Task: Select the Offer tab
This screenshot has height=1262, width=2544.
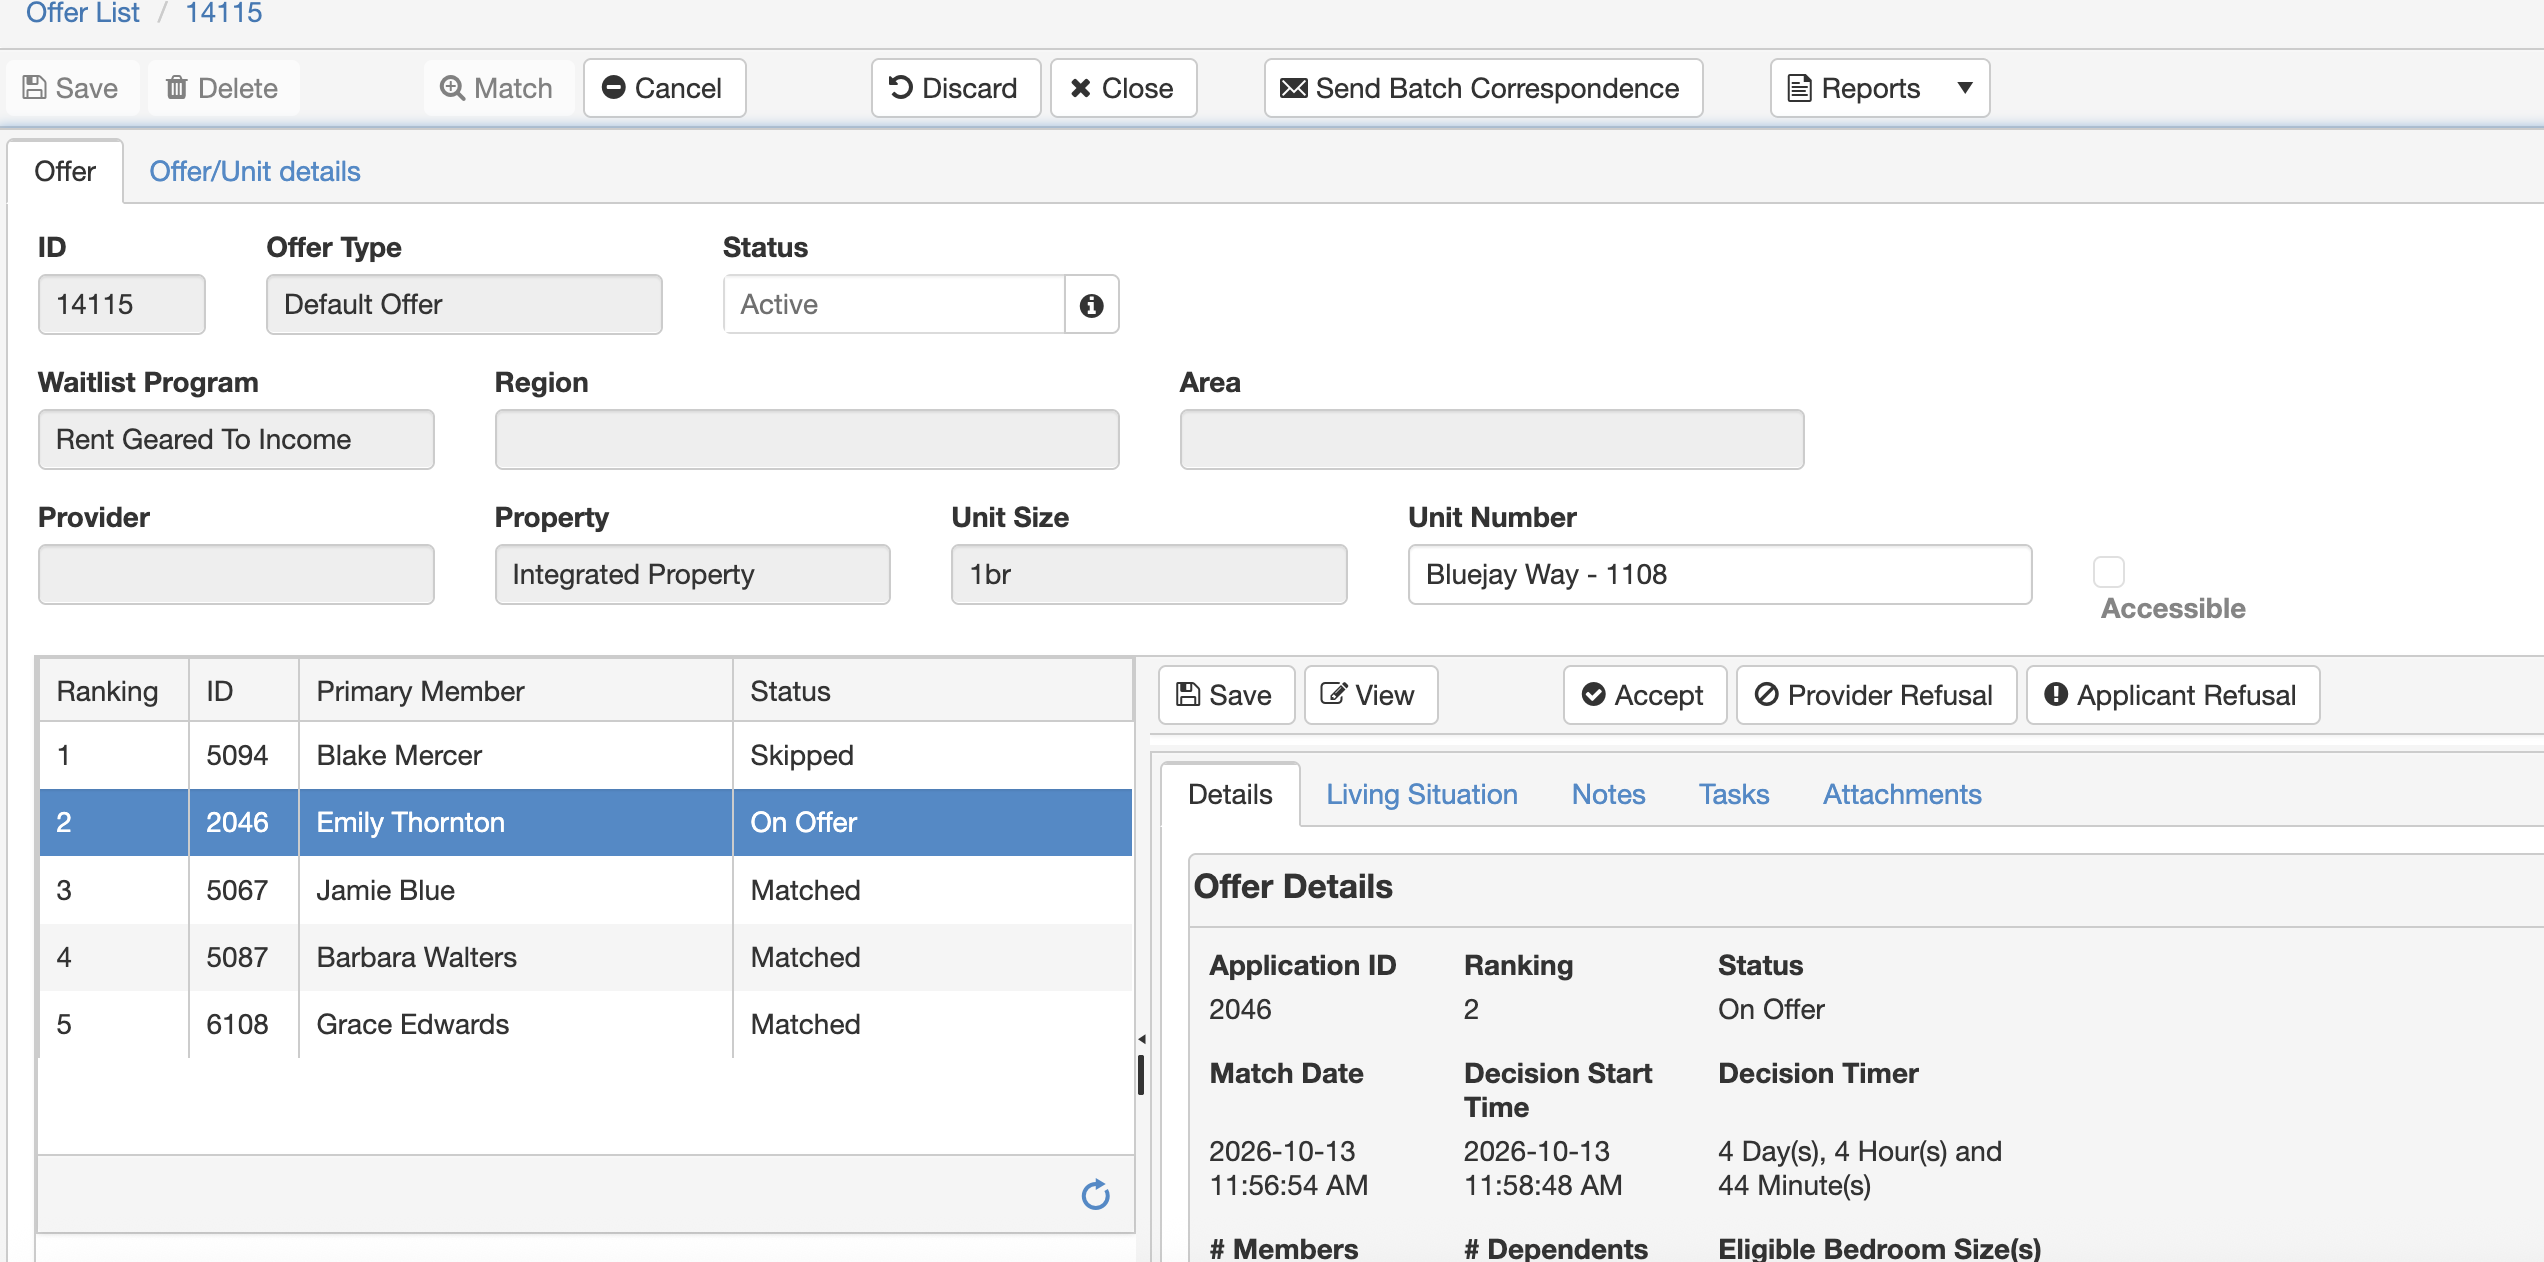Action: coord(65,171)
